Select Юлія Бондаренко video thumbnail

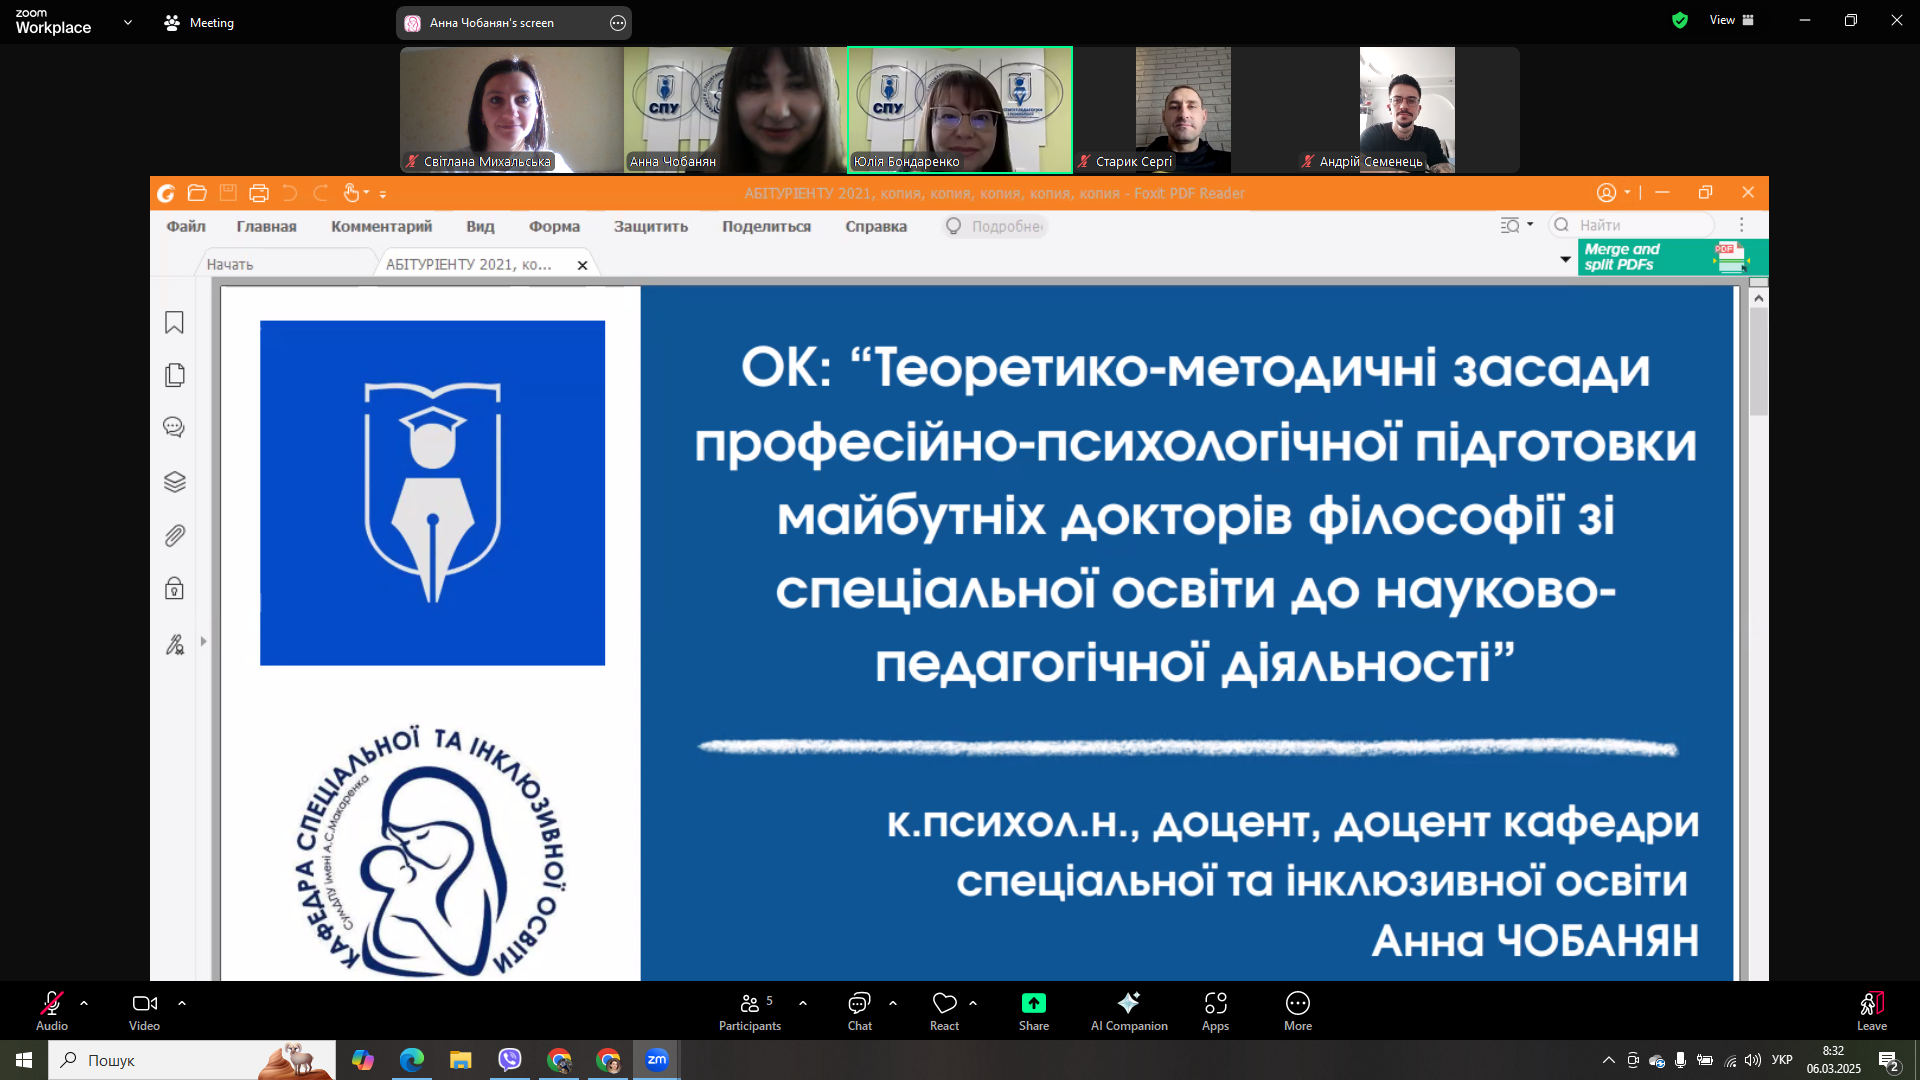pyautogui.click(x=959, y=109)
